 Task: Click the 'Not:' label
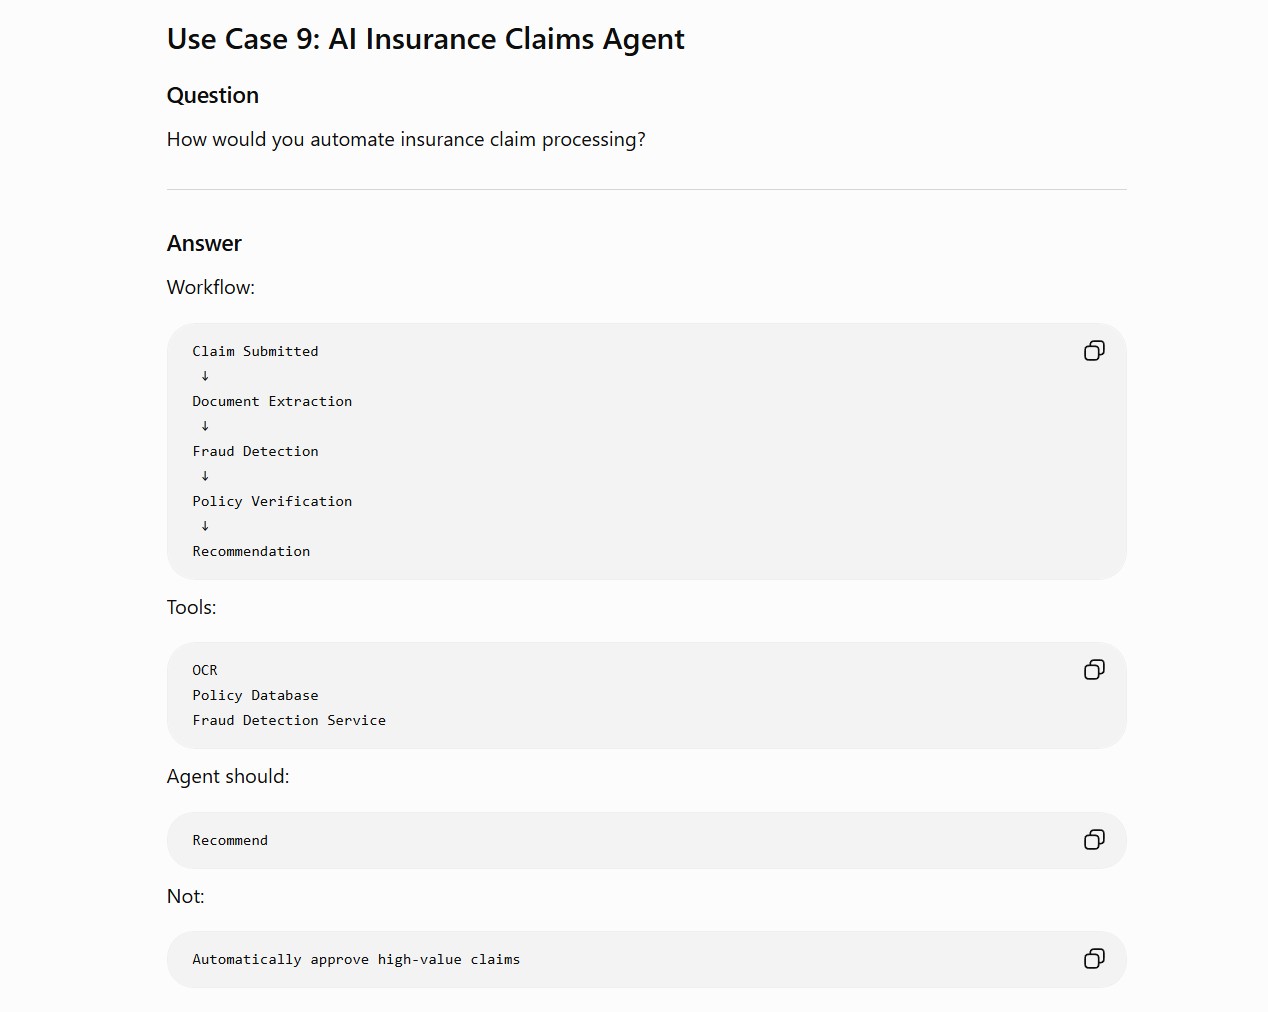(x=185, y=896)
